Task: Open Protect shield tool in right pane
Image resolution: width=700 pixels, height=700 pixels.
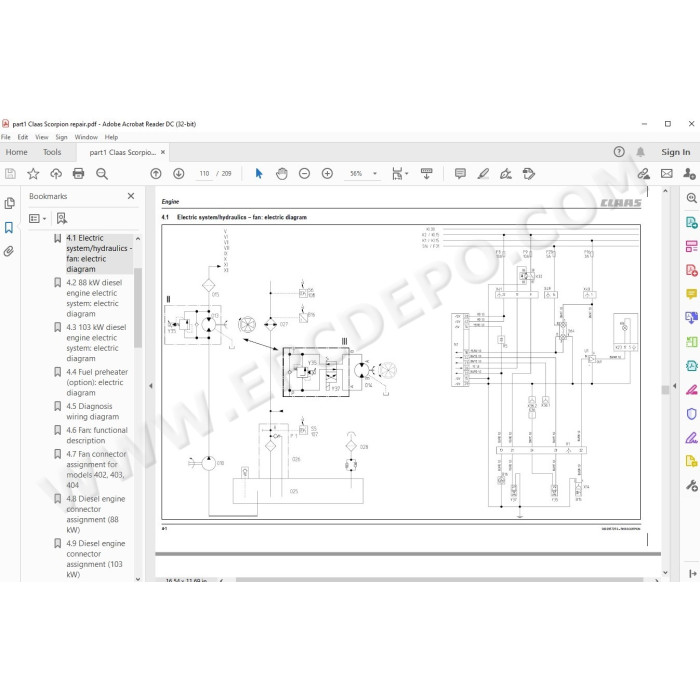Action: 691,414
